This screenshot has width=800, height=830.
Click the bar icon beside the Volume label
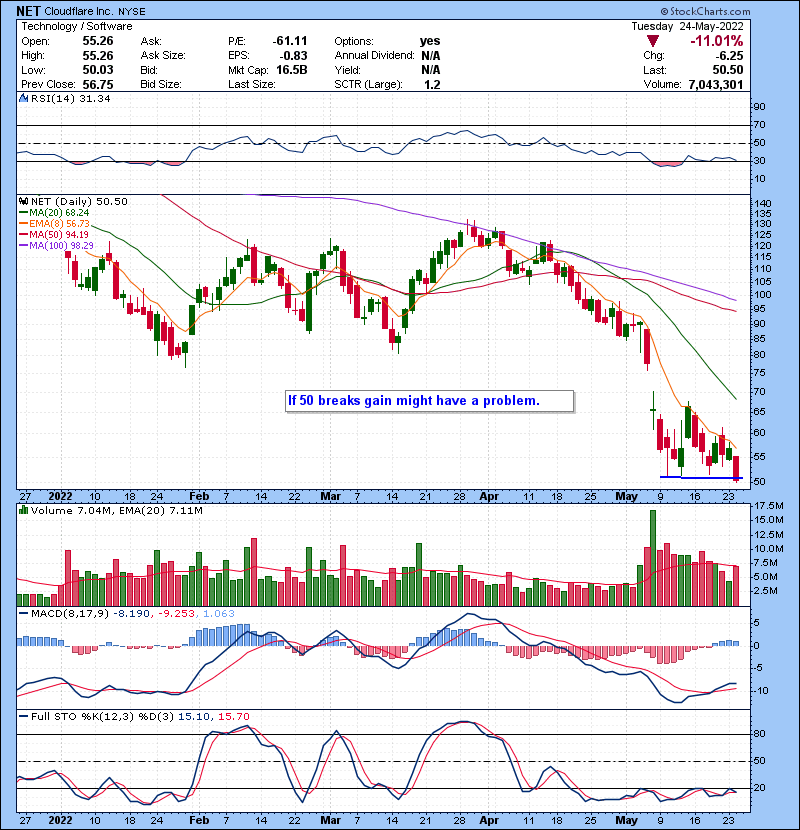(x=23, y=510)
